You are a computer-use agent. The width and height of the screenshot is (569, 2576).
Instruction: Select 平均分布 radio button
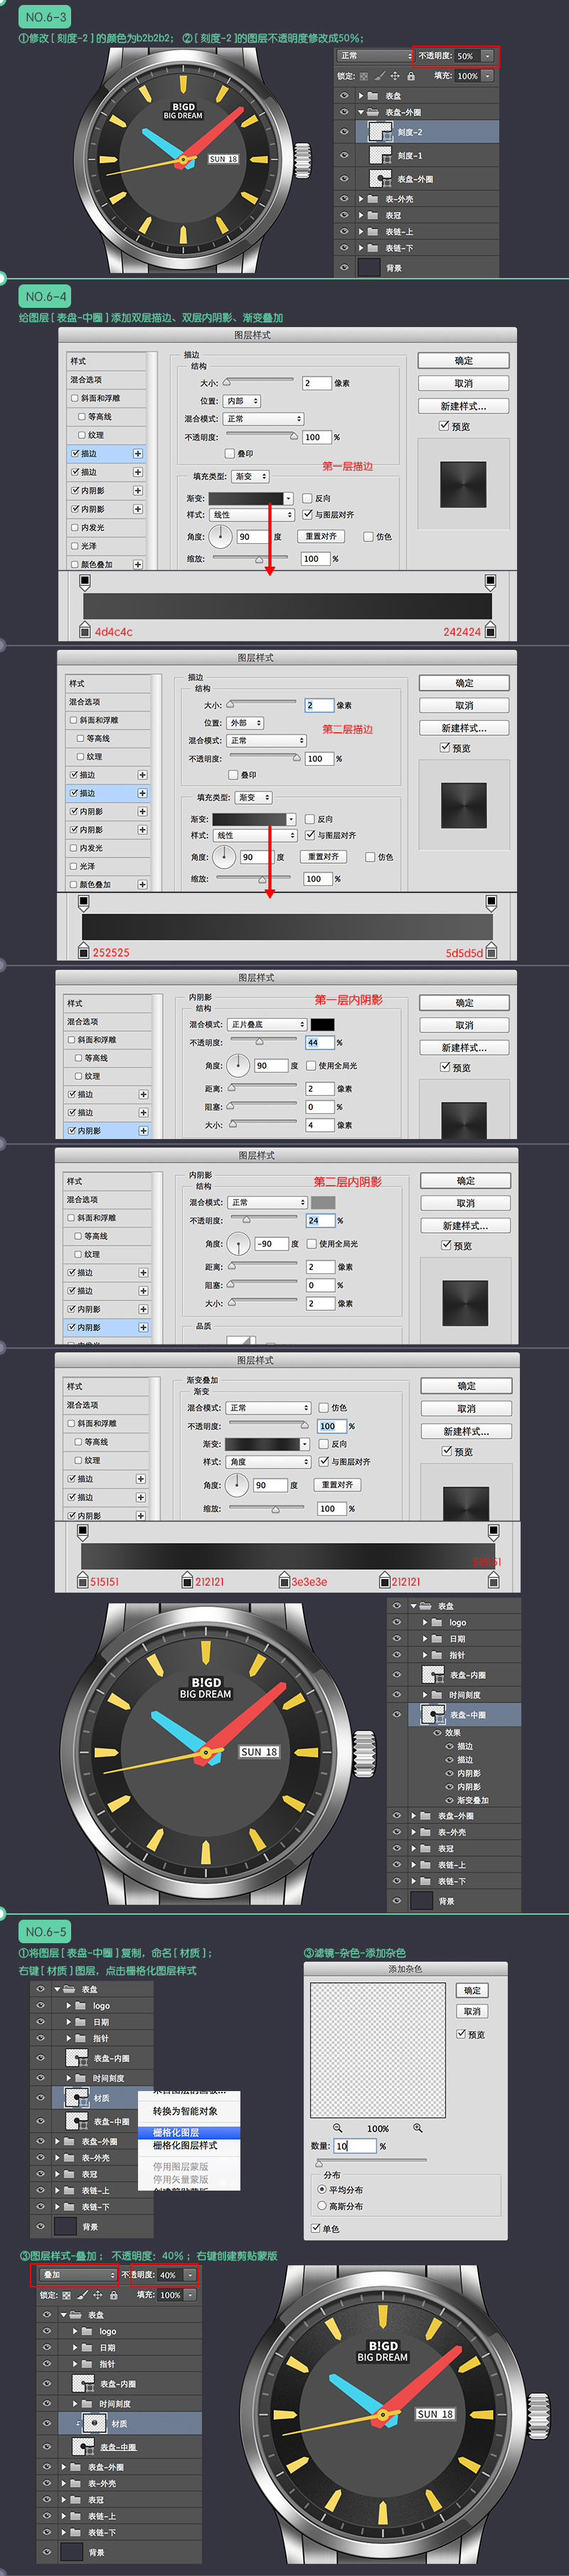[322, 2189]
